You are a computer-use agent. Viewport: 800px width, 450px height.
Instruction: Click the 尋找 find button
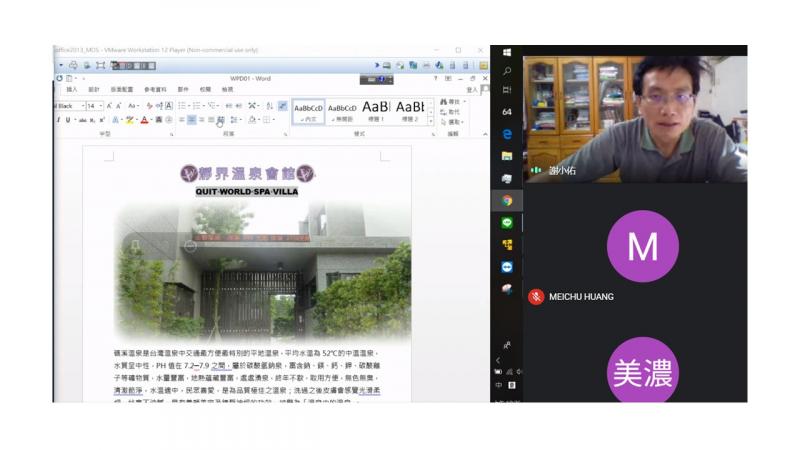click(451, 102)
